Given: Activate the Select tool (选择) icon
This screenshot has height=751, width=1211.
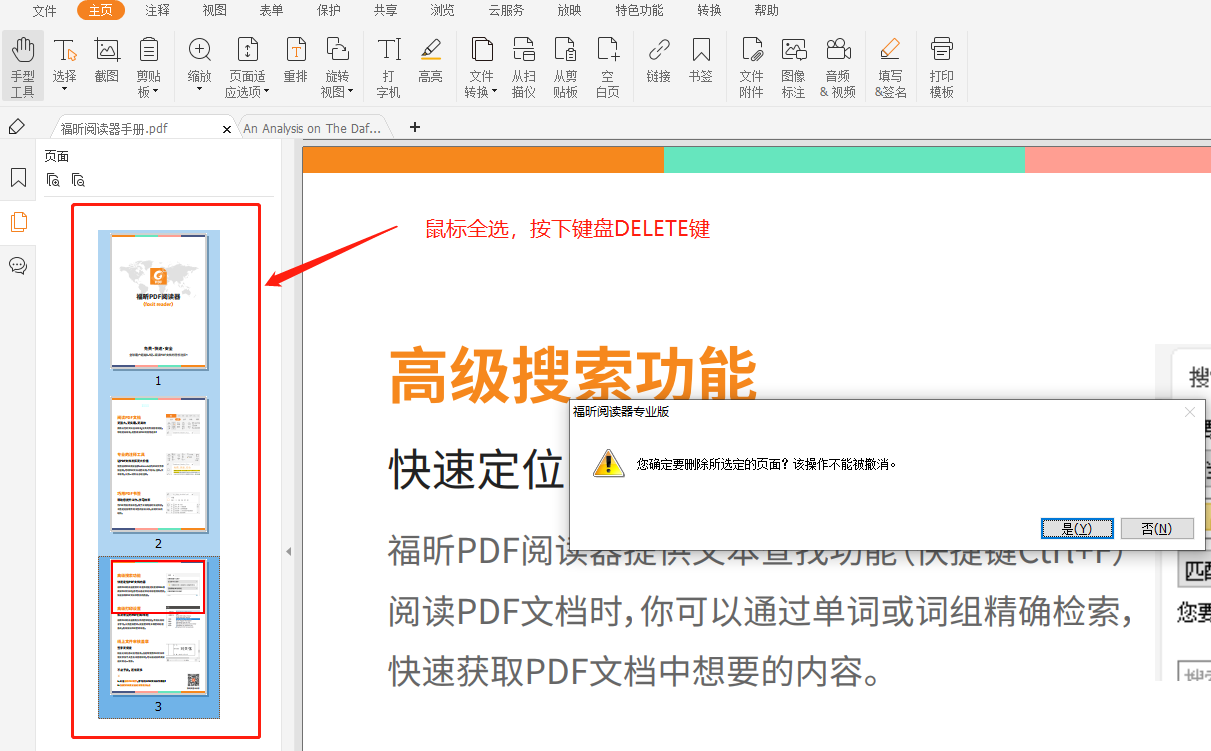Looking at the screenshot, I should [64, 50].
